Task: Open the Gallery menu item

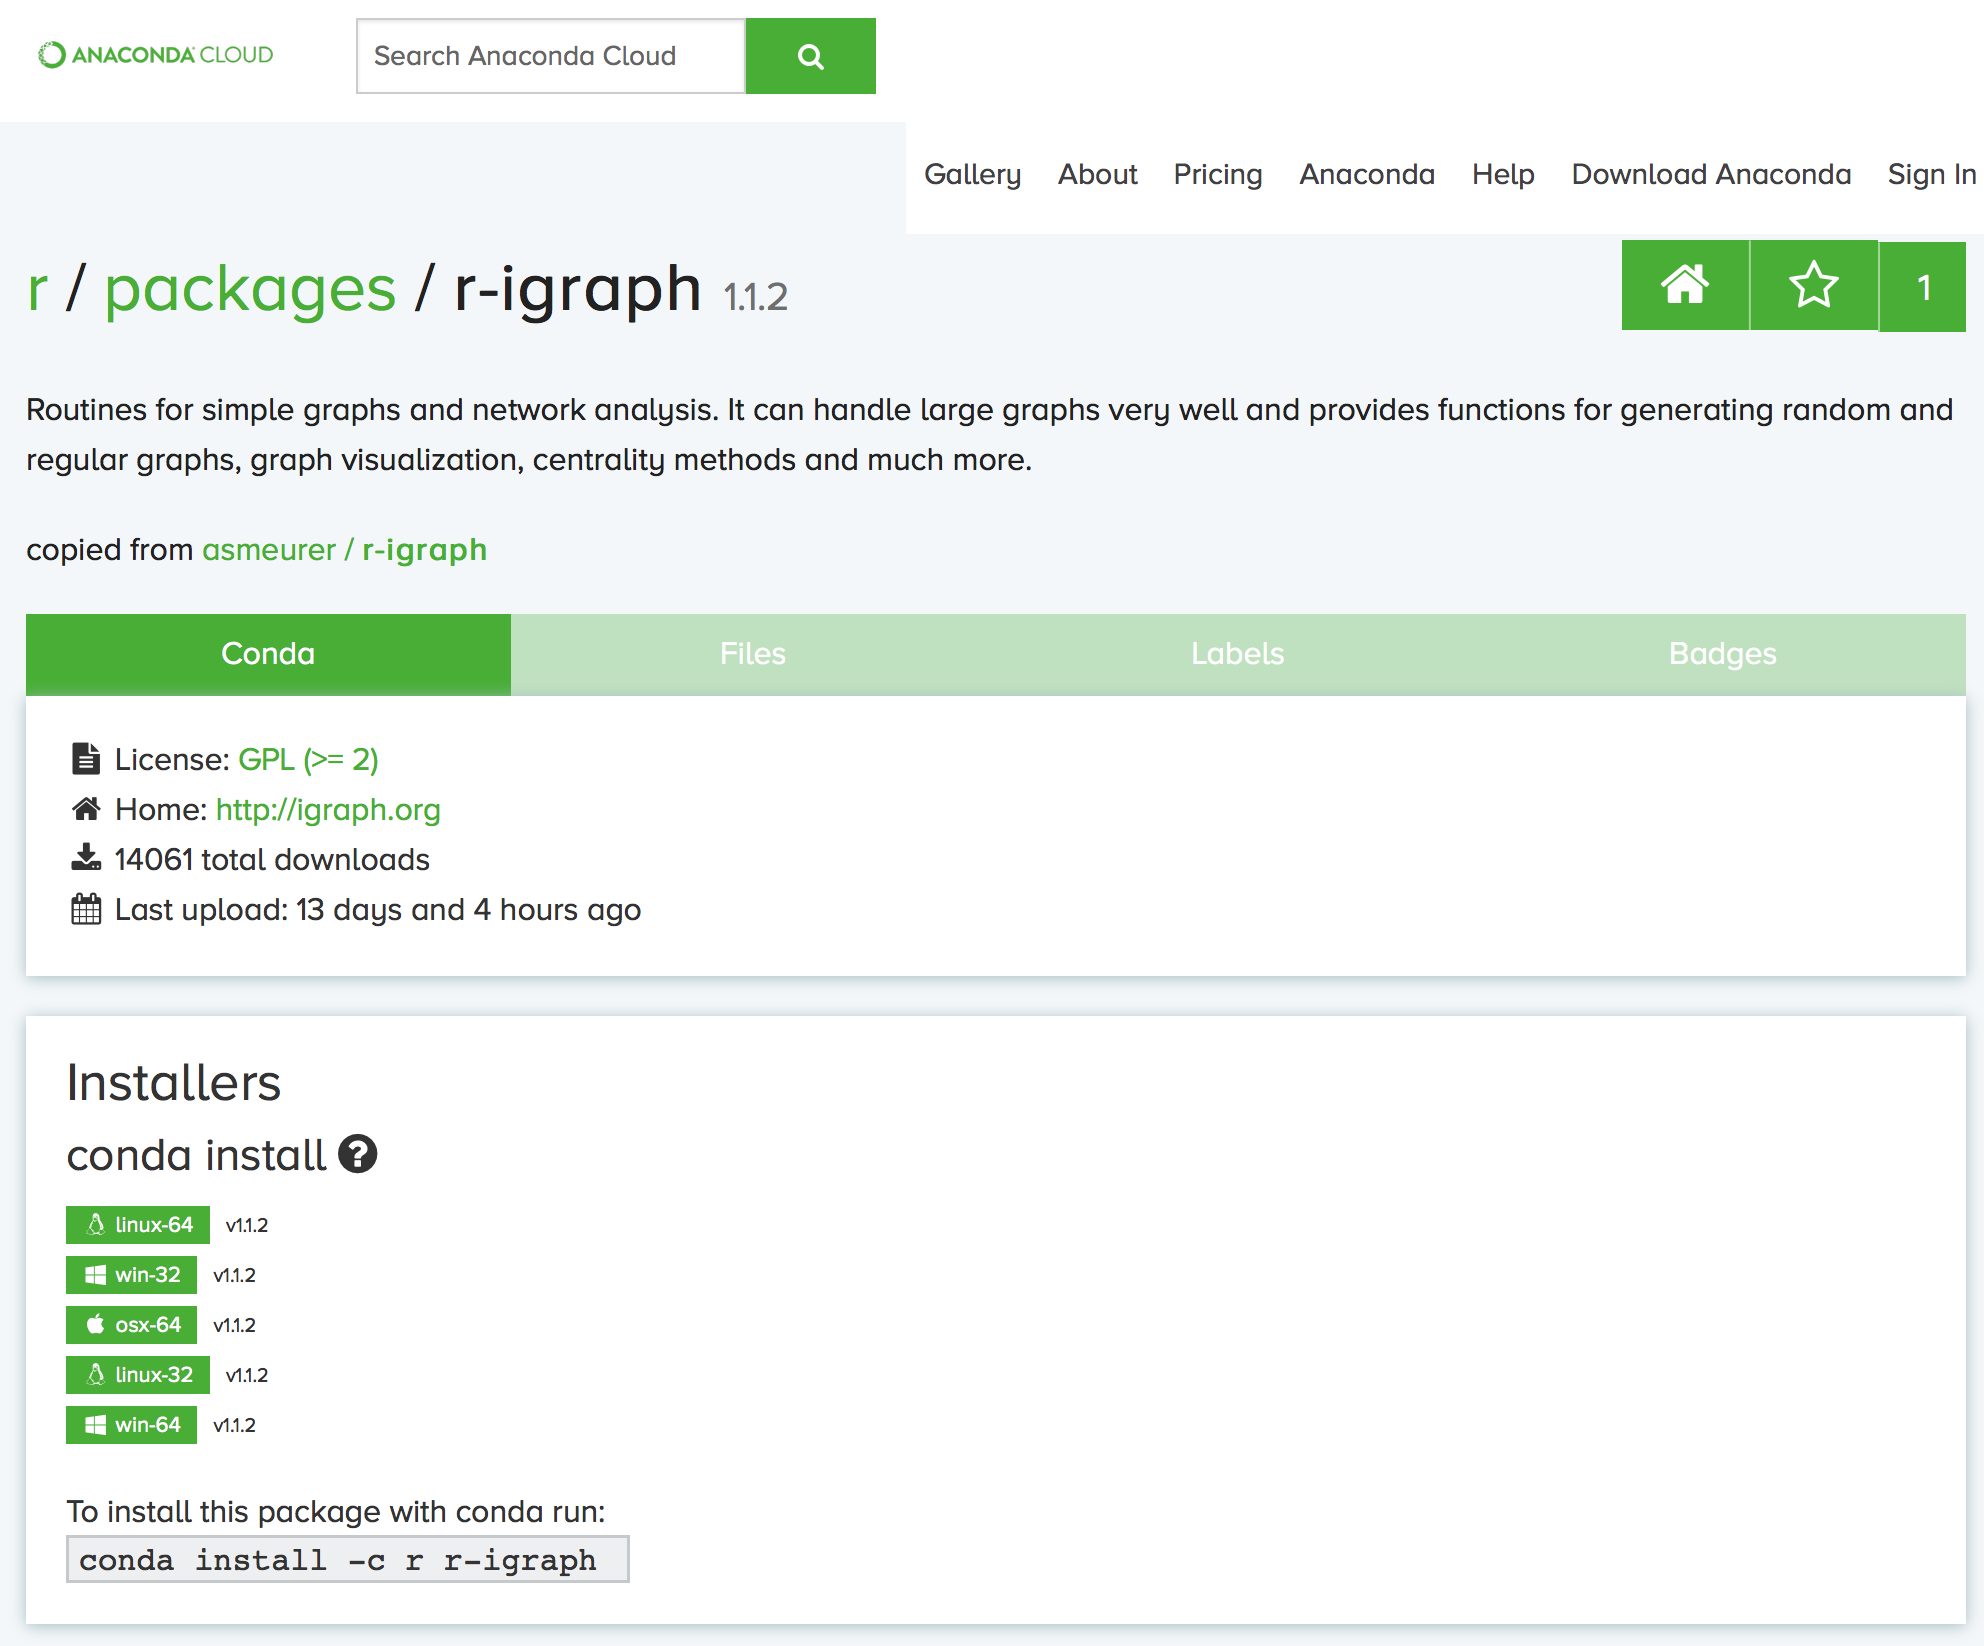Action: pyautogui.click(x=972, y=174)
